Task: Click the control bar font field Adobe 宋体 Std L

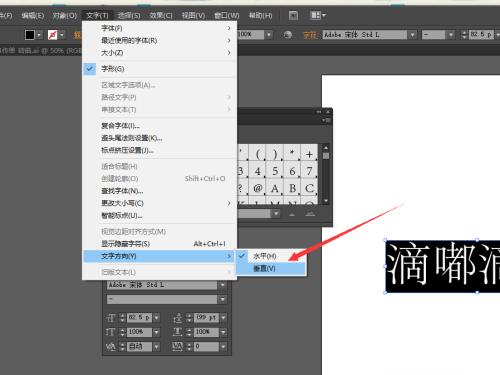Action: pyautogui.click(x=365, y=35)
